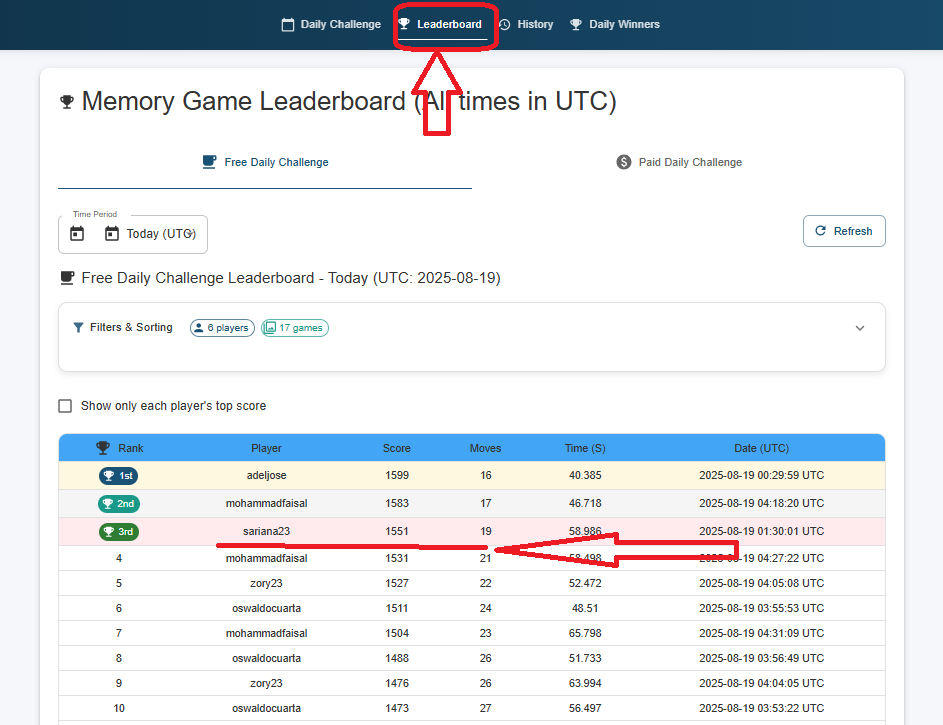Open the Leaderboard navigation tab
The height and width of the screenshot is (725, 943).
click(443, 25)
